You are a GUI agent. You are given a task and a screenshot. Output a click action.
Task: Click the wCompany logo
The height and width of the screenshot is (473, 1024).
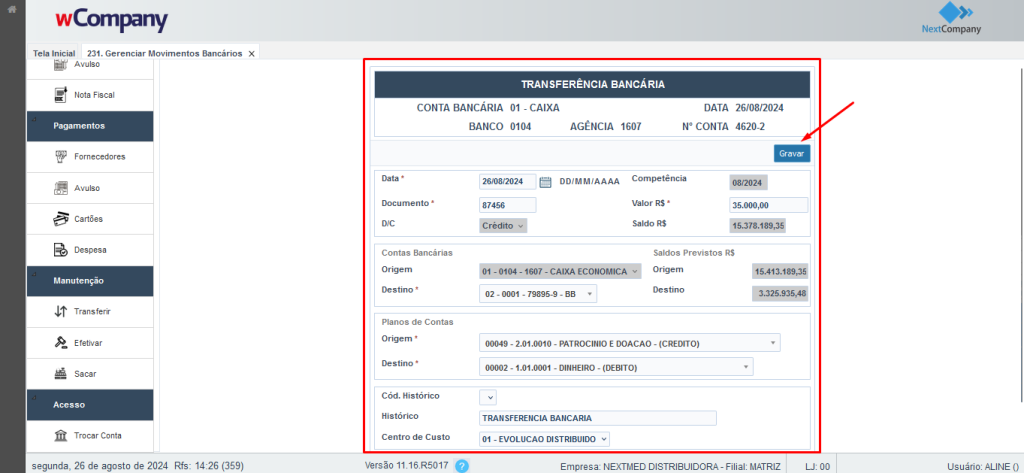point(112,20)
